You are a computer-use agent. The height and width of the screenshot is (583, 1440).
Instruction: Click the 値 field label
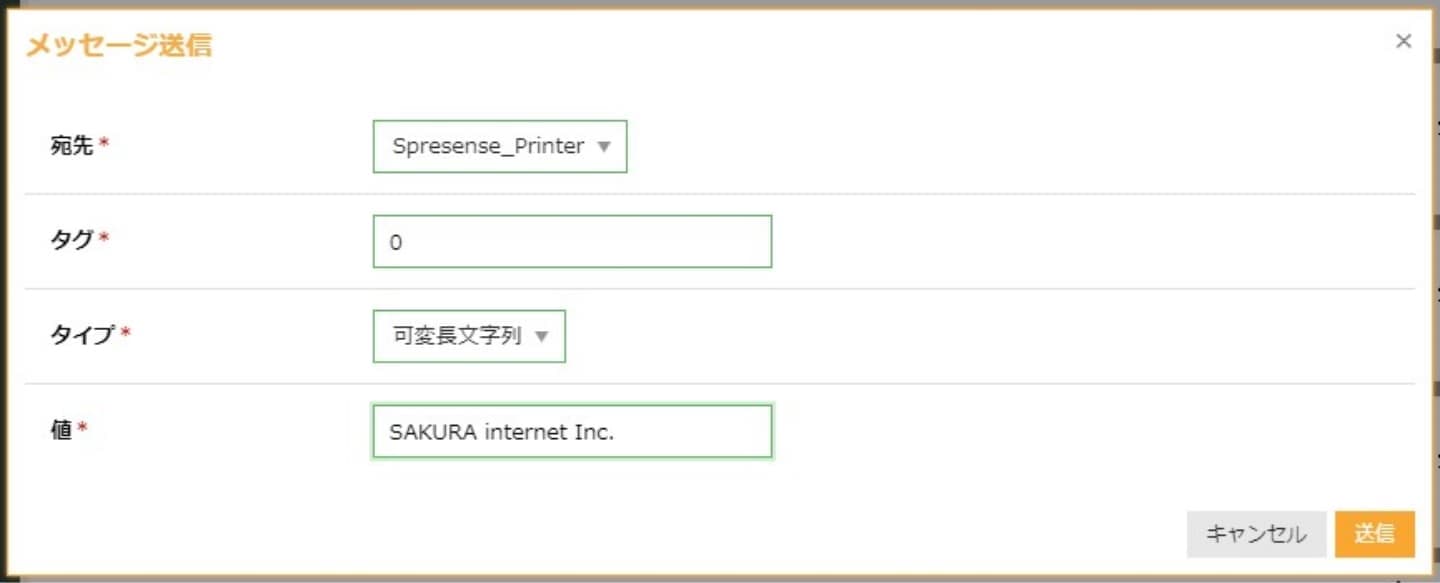[x=61, y=430]
